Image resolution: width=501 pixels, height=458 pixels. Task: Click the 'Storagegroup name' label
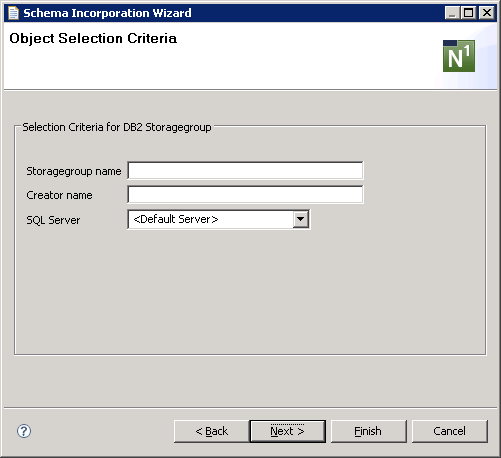[x=74, y=171]
